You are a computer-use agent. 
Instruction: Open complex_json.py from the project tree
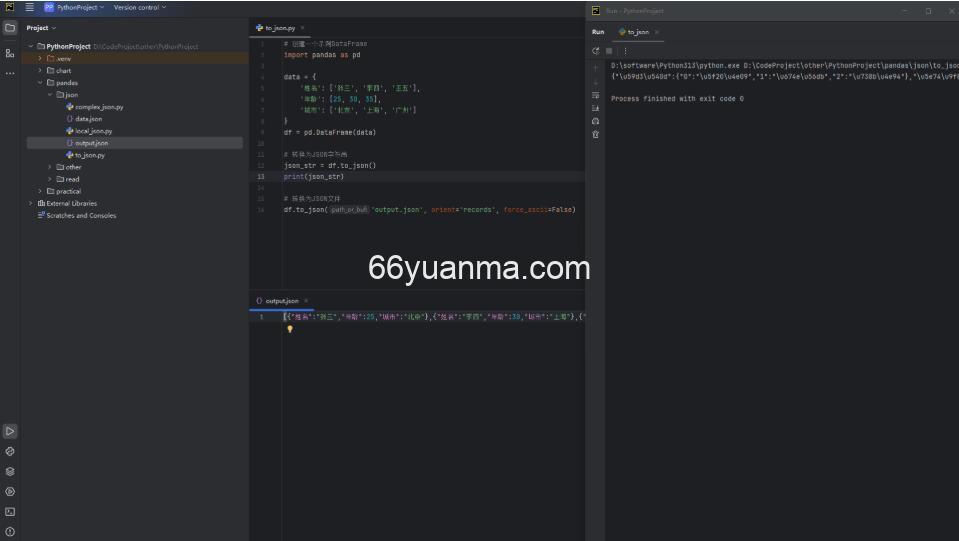pos(98,107)
